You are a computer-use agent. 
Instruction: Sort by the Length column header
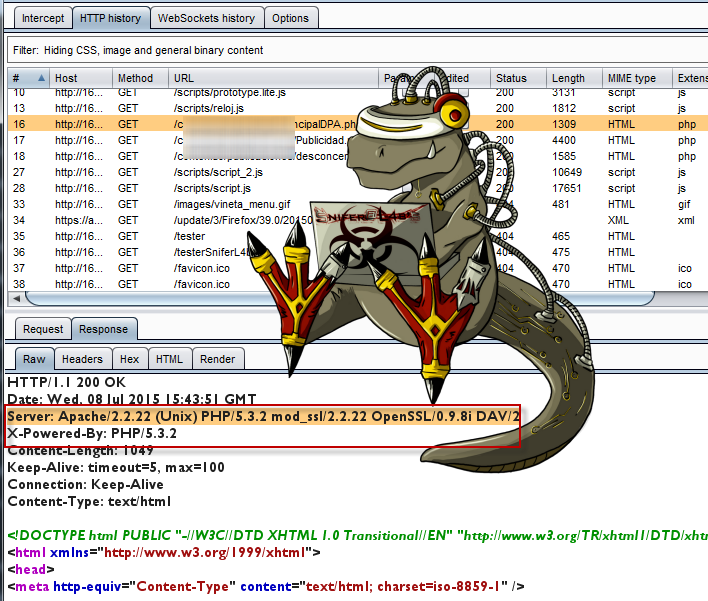[x=574, y=78]
